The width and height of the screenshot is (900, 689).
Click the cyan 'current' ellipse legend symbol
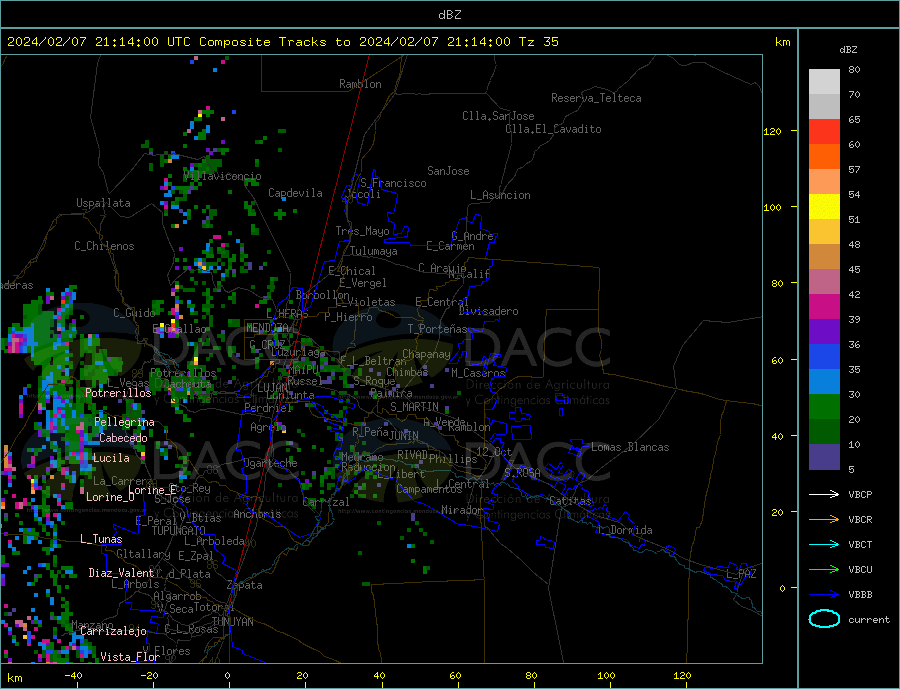[x=824, y=619]
